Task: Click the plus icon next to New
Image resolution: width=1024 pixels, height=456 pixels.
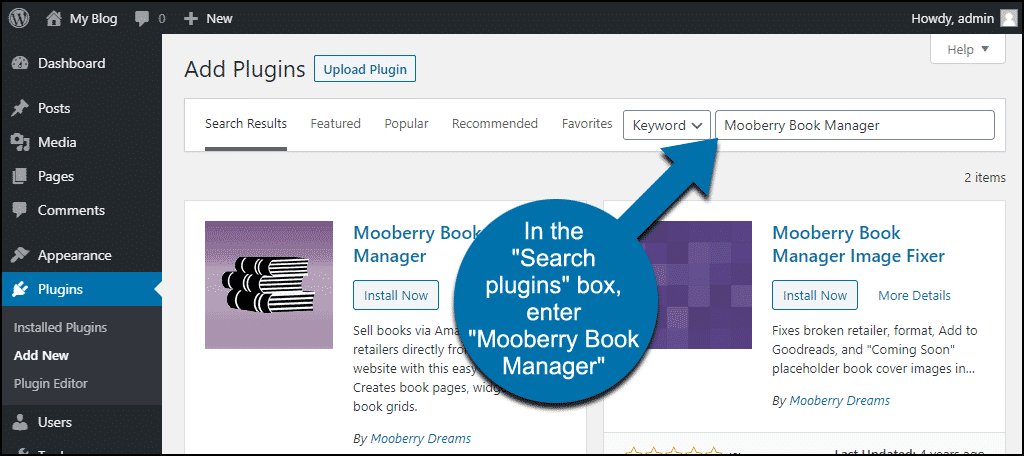Action: (x=191, y=19)
